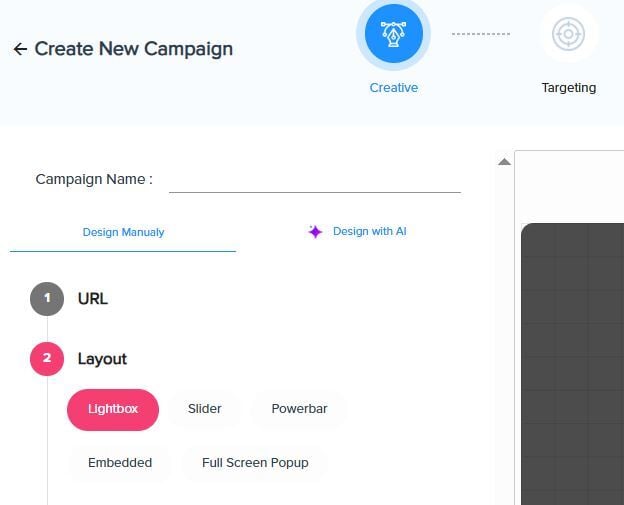Collapse the Layout section heading
This screenshot has width=624, height=505.
coord(102,359)
